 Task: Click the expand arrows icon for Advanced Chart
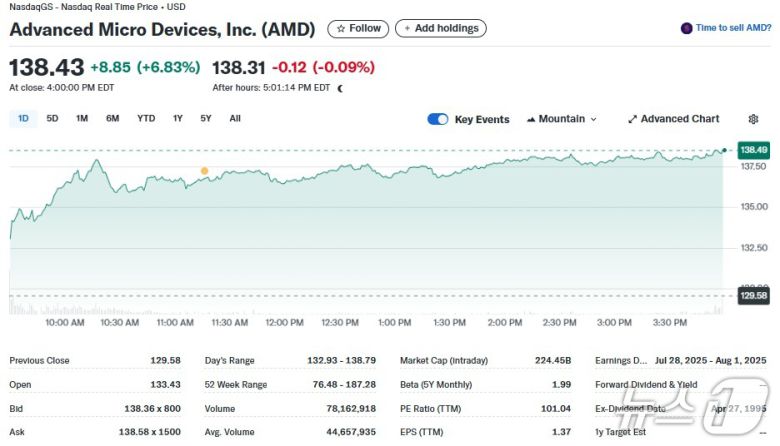pyautogui.click(x=632, y=119)
